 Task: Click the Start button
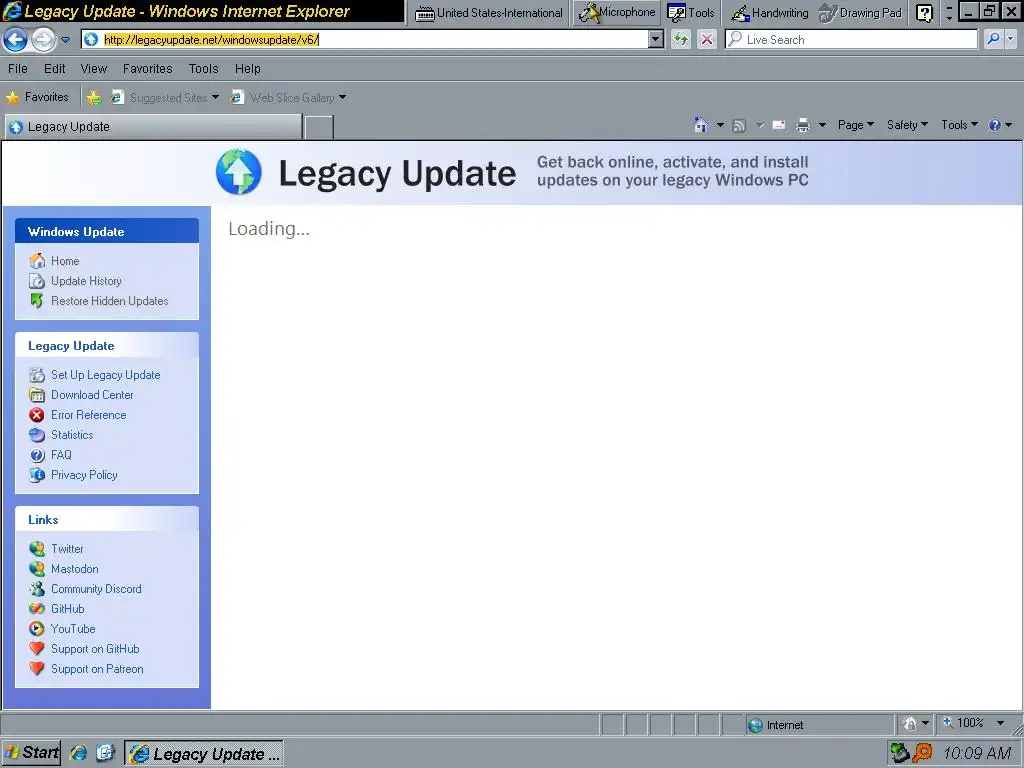click(x=31, y=753)
